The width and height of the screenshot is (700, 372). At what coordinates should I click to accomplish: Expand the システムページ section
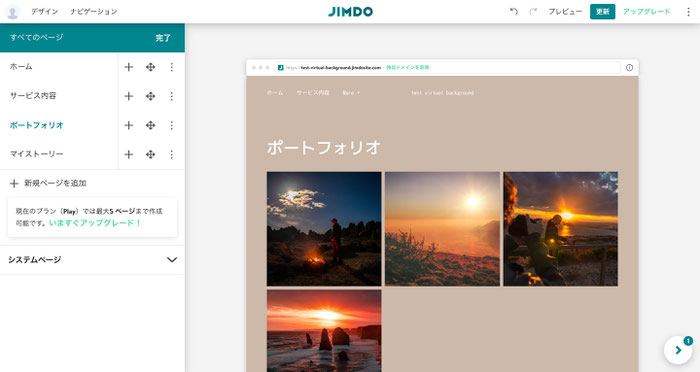coord(92,259)
